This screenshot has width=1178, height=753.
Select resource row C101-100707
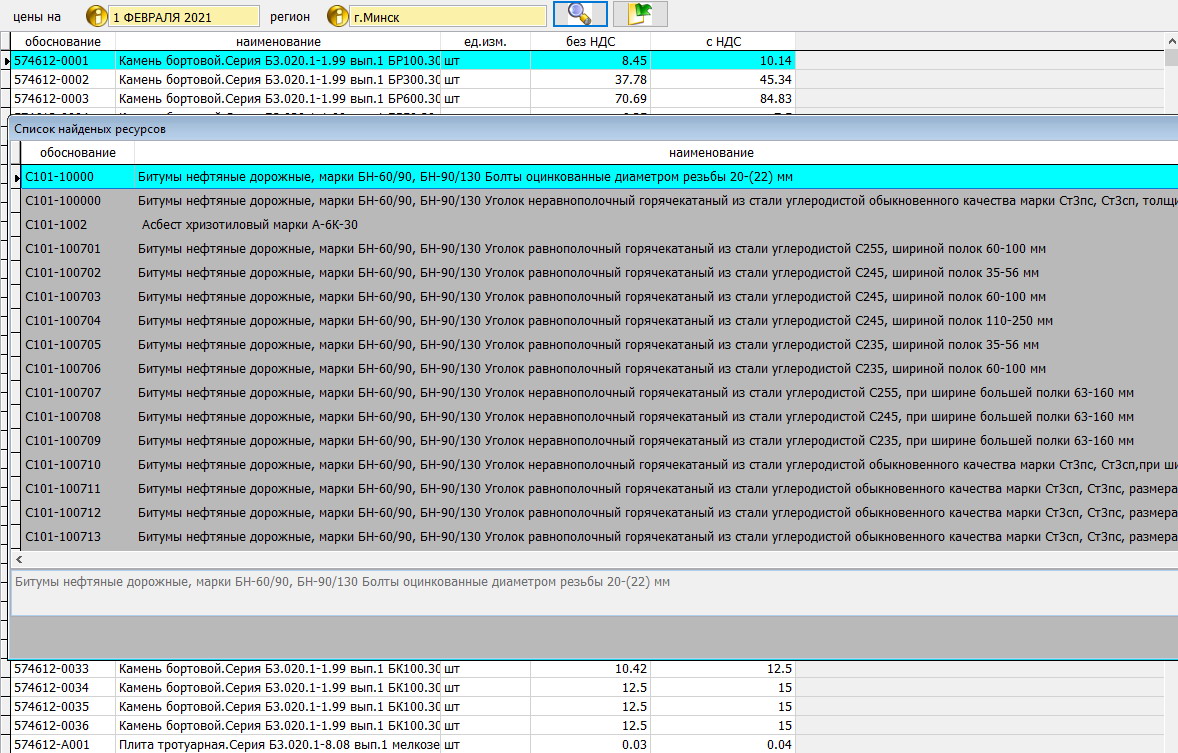599,393
